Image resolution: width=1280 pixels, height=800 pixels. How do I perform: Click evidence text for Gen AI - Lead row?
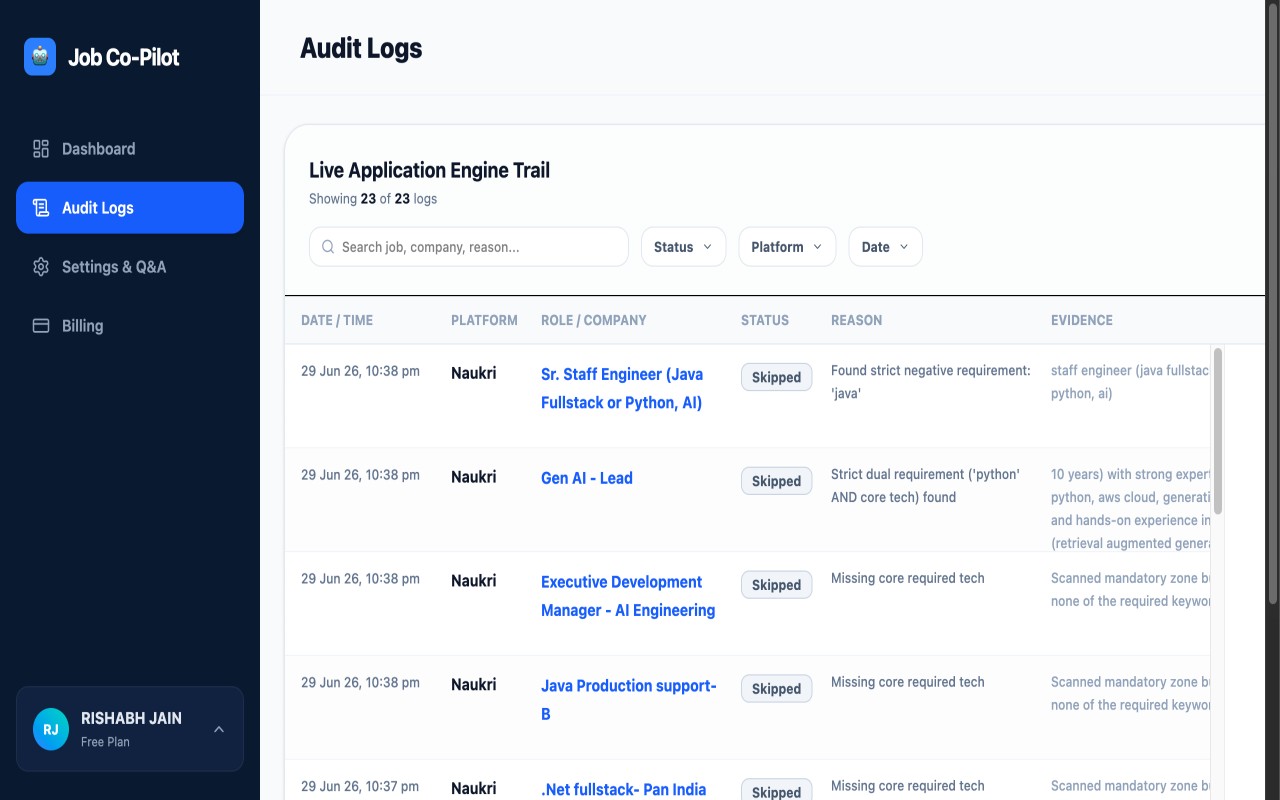pos(1130,509)
